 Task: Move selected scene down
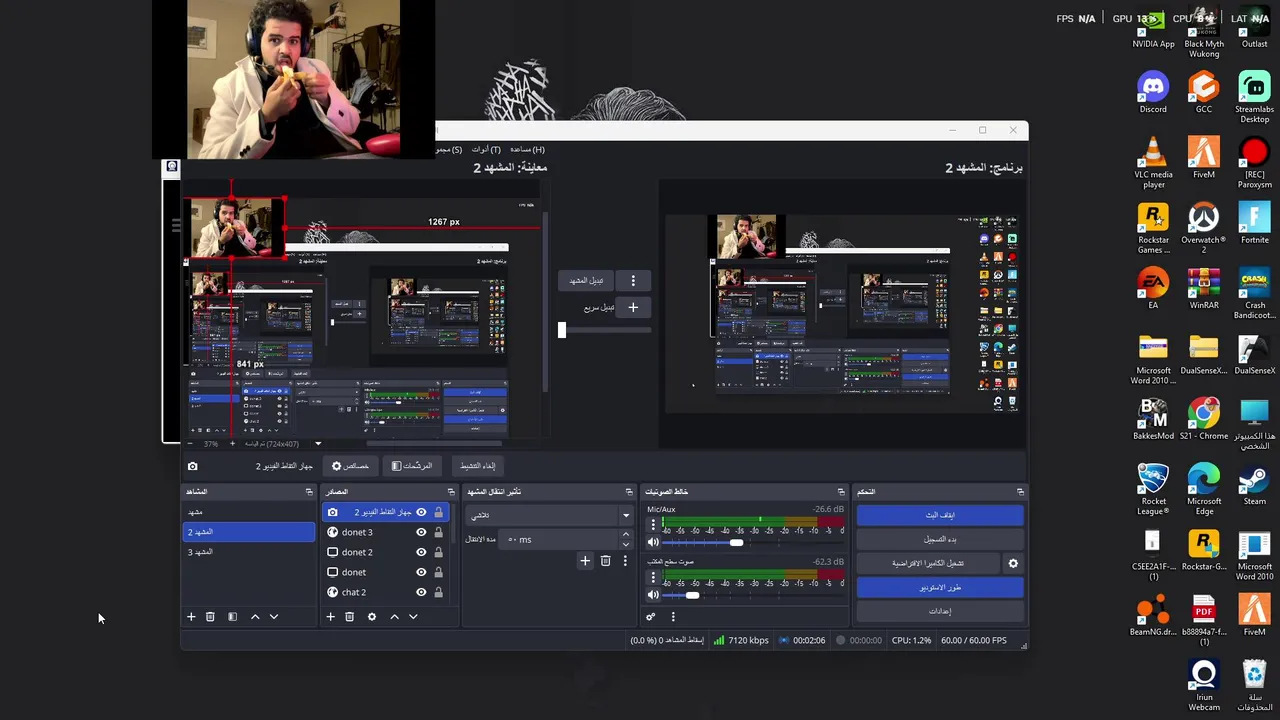[x=274, y=617]
